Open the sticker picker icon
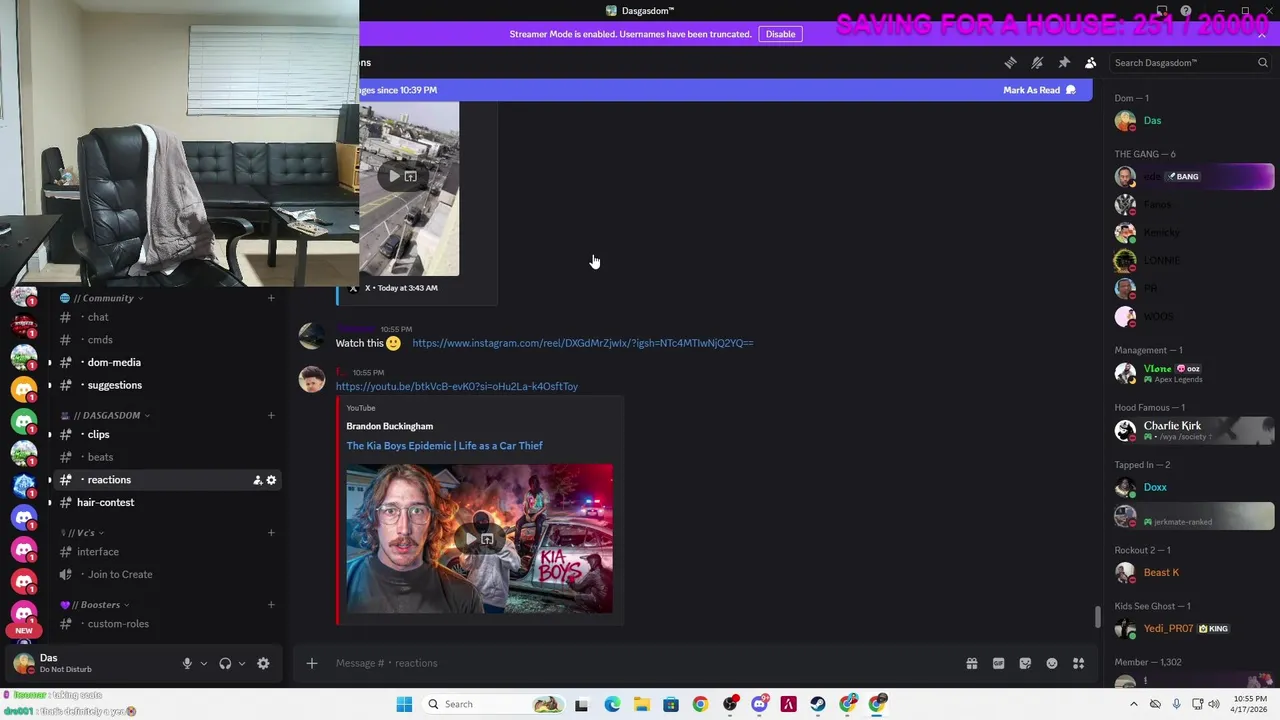 1025,663
